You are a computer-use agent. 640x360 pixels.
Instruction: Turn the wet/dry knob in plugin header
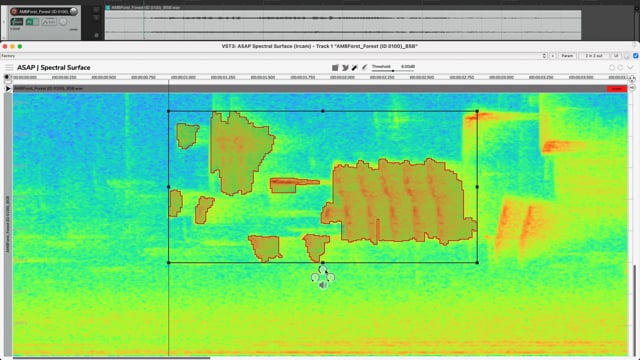627,56
